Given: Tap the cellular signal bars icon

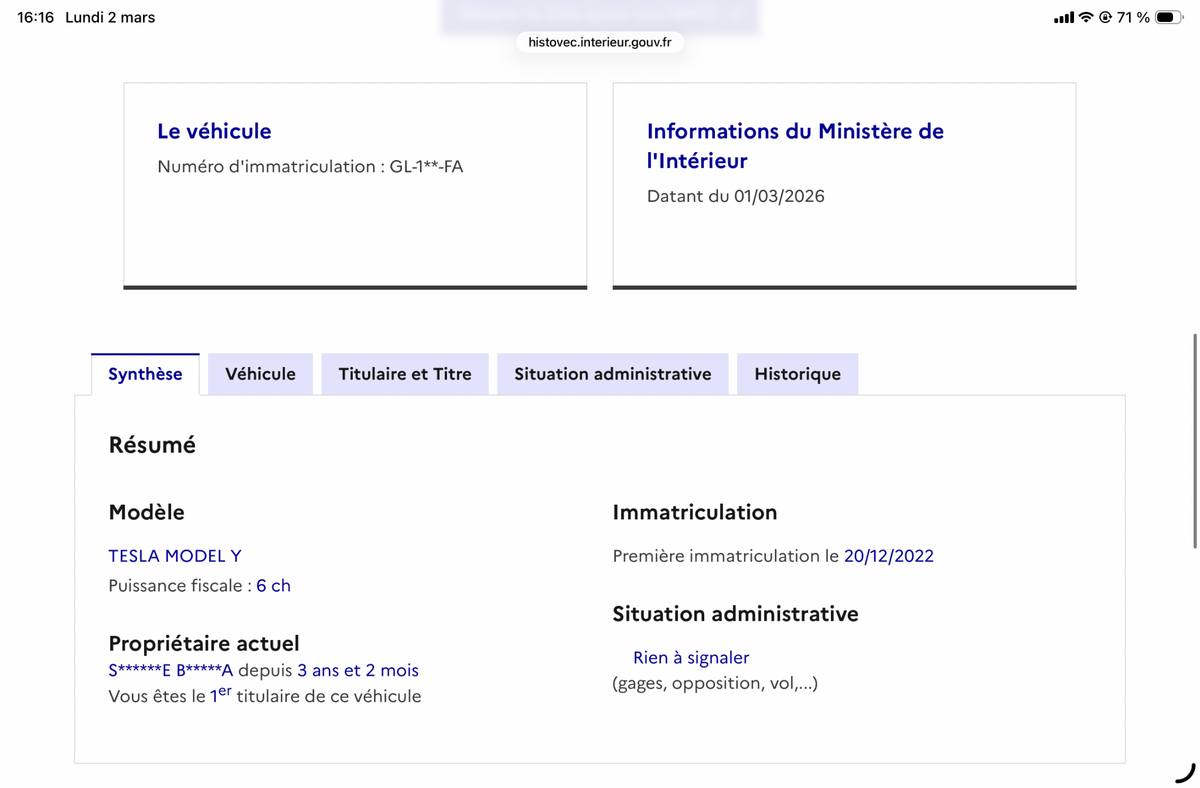Looking at the screenshot, I should click(x=1064, y=18).
